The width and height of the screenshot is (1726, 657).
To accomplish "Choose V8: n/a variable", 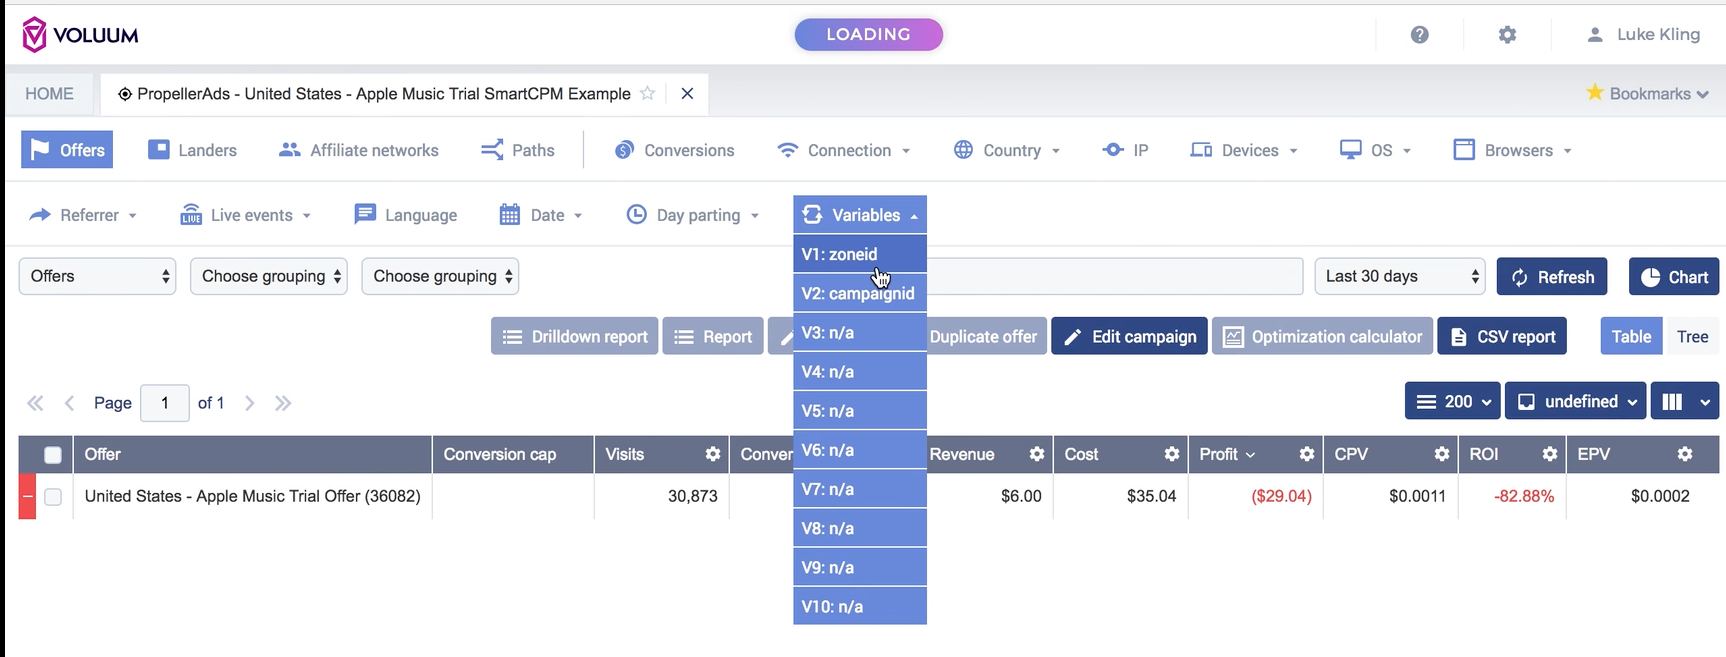I will (x=860, y=528).
